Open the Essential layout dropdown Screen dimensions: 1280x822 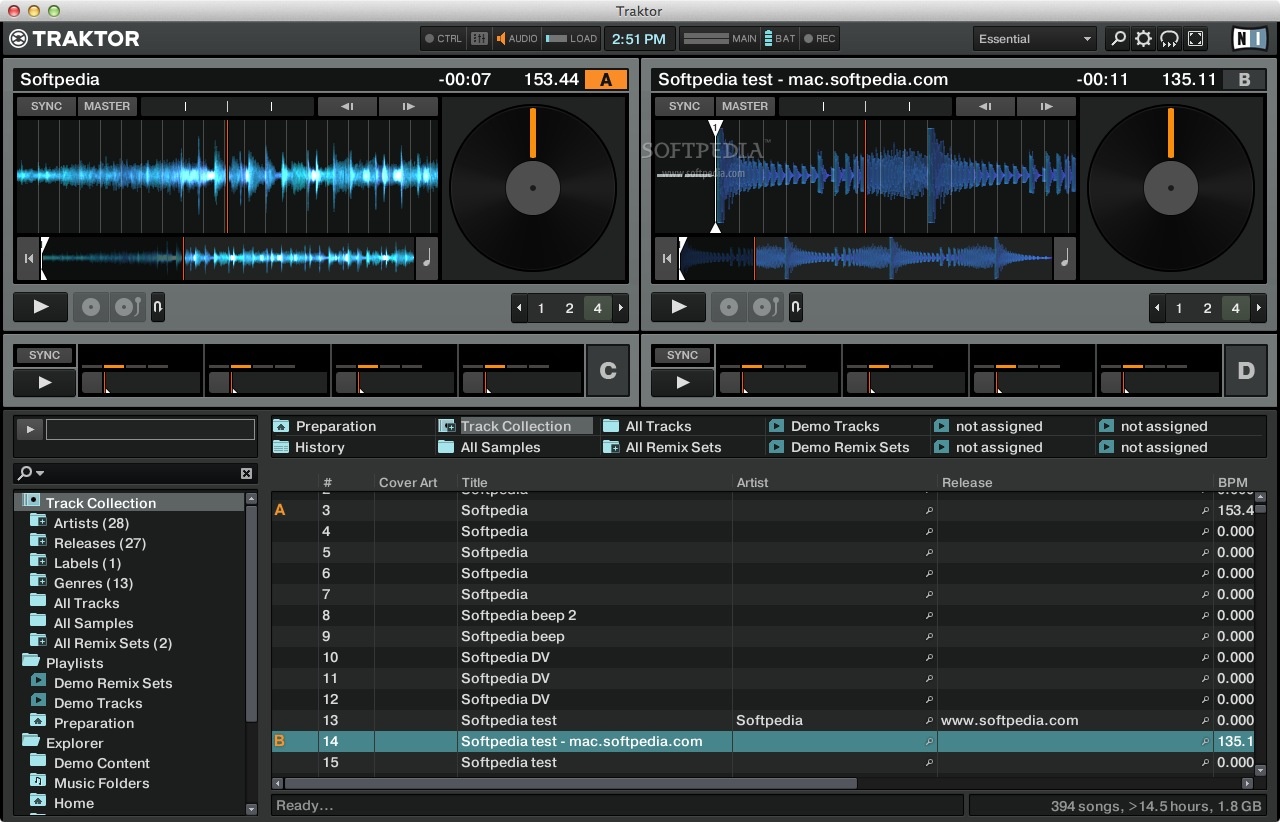click(x=1034, y=39)
